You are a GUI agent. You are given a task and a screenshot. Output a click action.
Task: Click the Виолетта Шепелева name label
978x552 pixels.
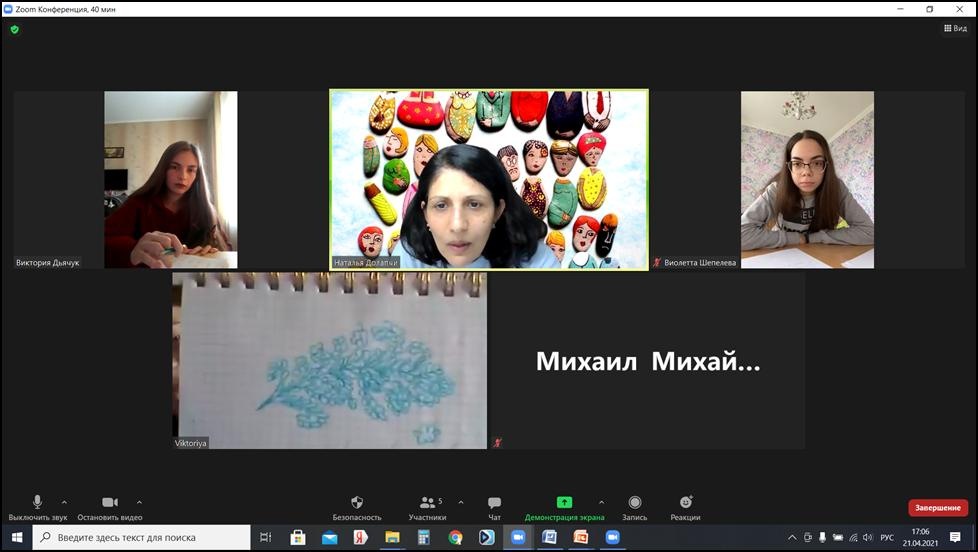click(700, 263)
